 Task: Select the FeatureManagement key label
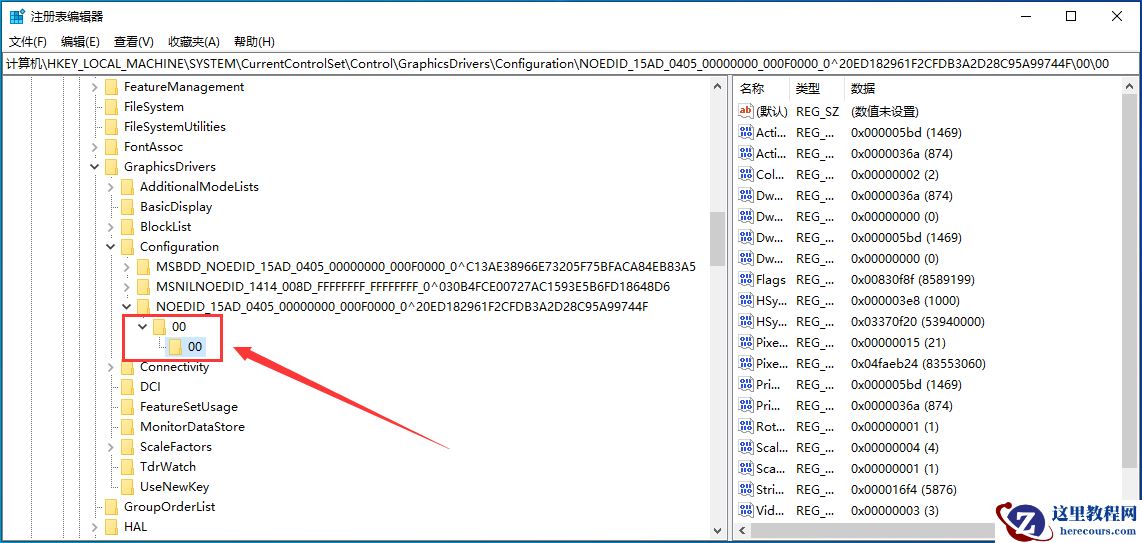coord(184,87)
